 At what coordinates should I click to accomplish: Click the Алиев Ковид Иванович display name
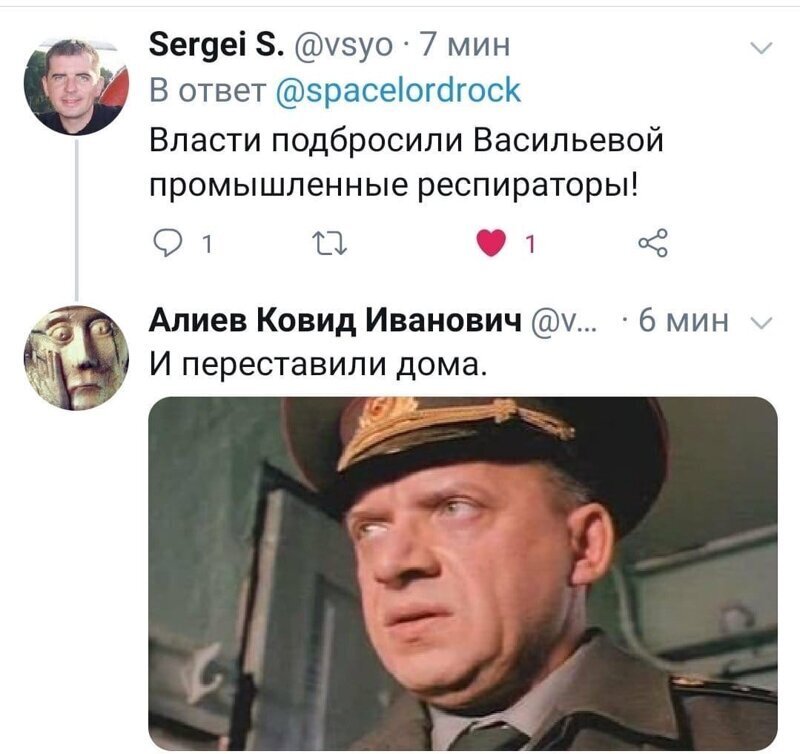point(335,321)
